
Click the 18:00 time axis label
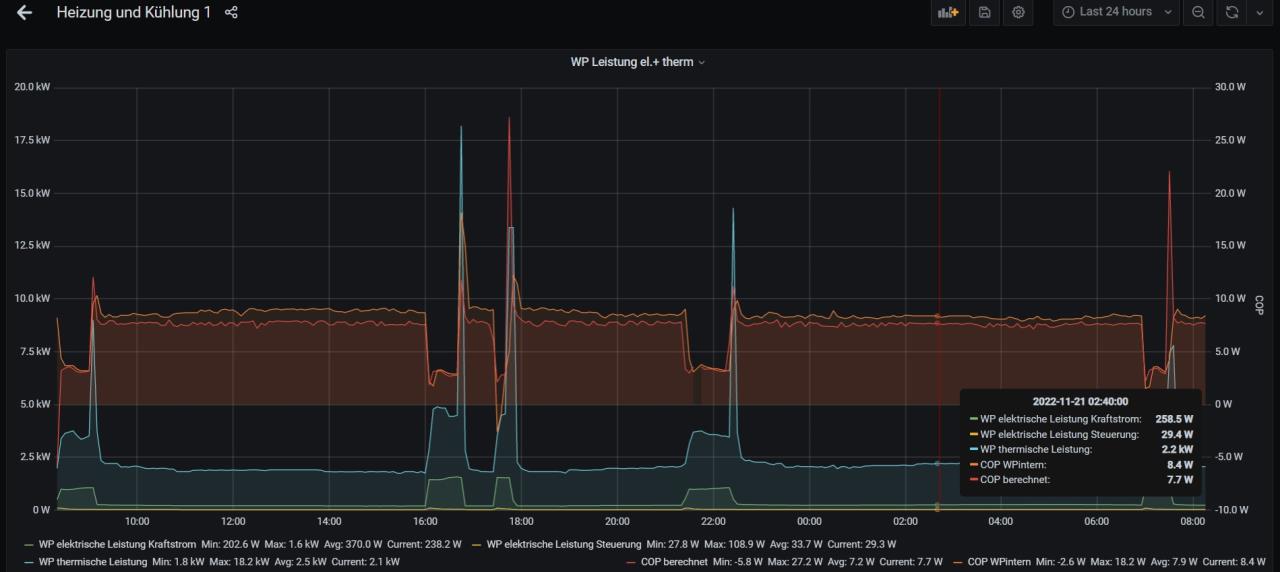[521, 522]
